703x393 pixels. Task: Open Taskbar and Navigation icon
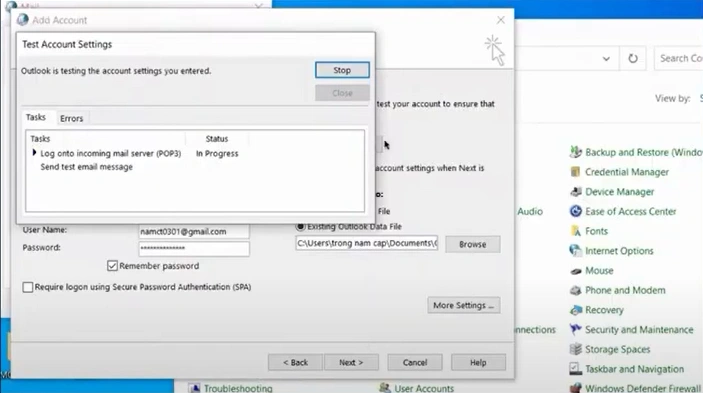[x=576, y=369]
